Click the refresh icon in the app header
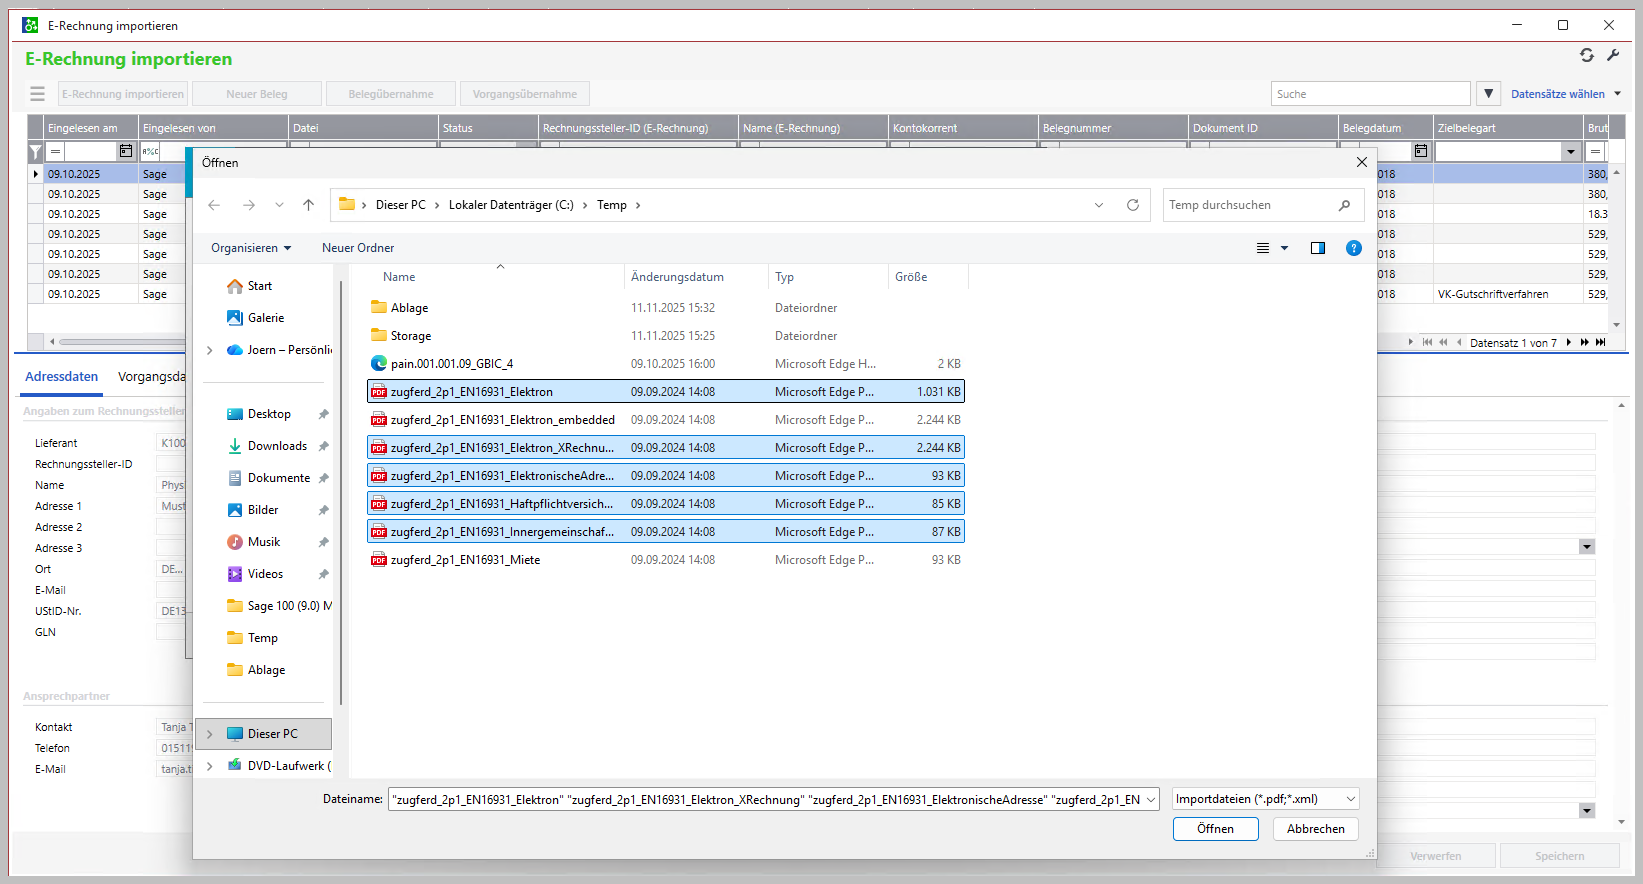 (x=1586, y=55)
